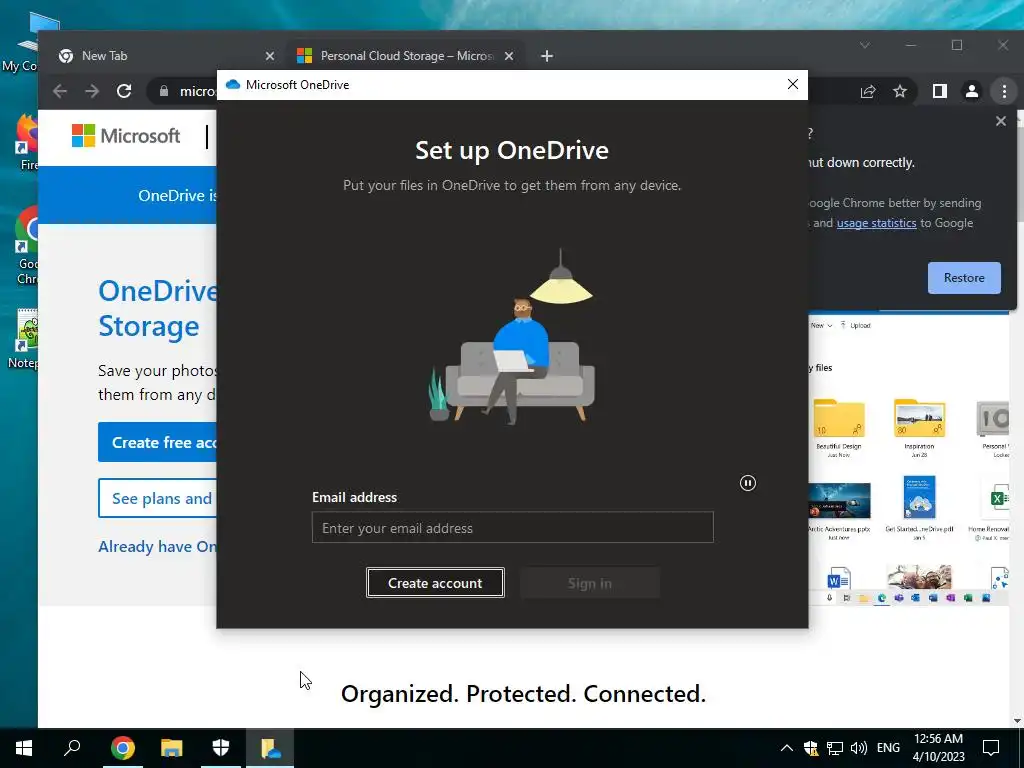The image size is (1024, 768).
Task: Click Notepad++ desktop shortcut
Action: [x=26, y=340]
